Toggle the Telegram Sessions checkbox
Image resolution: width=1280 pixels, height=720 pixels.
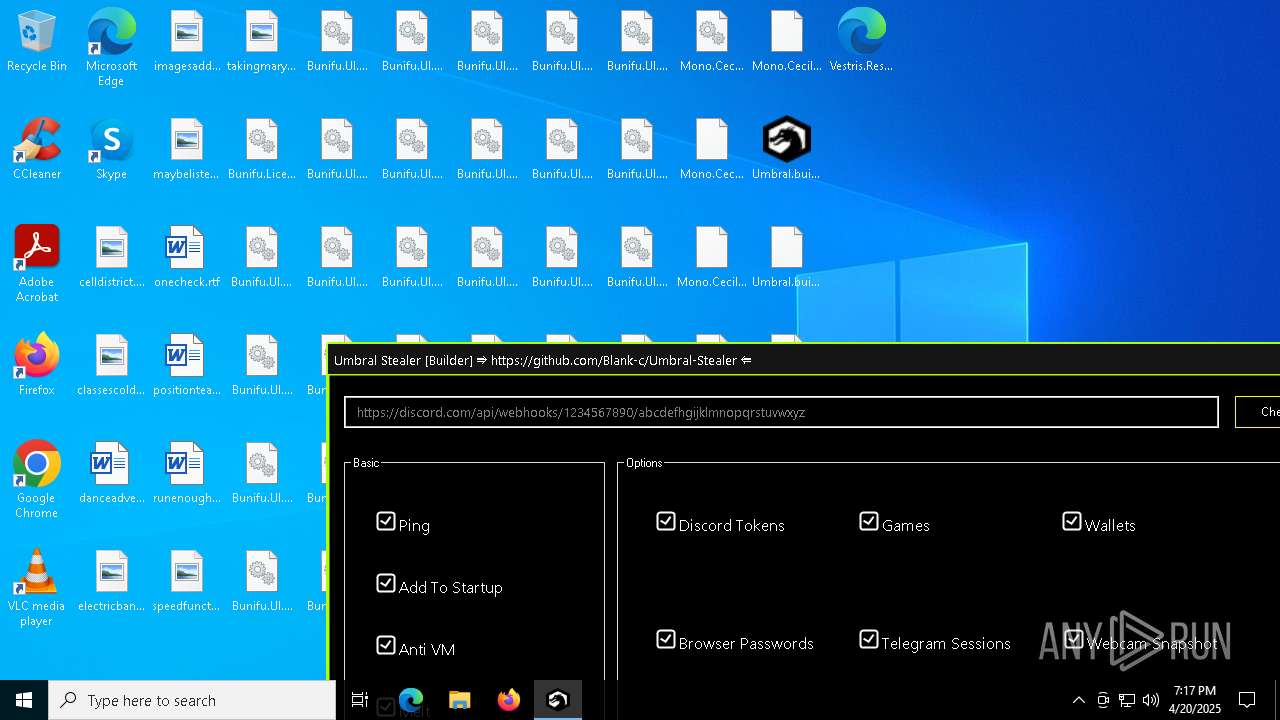point(869,639)
